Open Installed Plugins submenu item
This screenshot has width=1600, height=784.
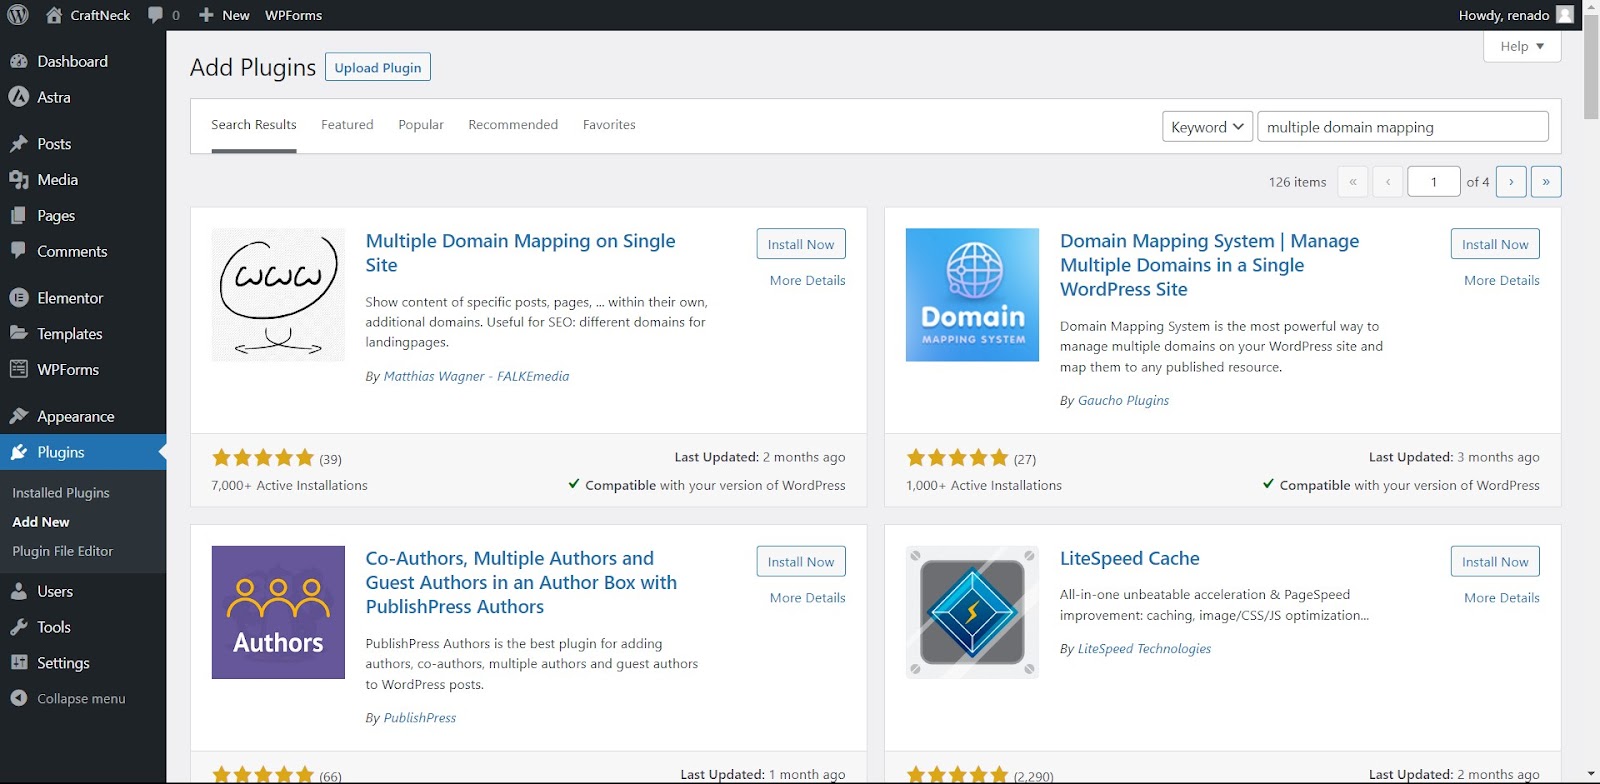tap(61, 493)
